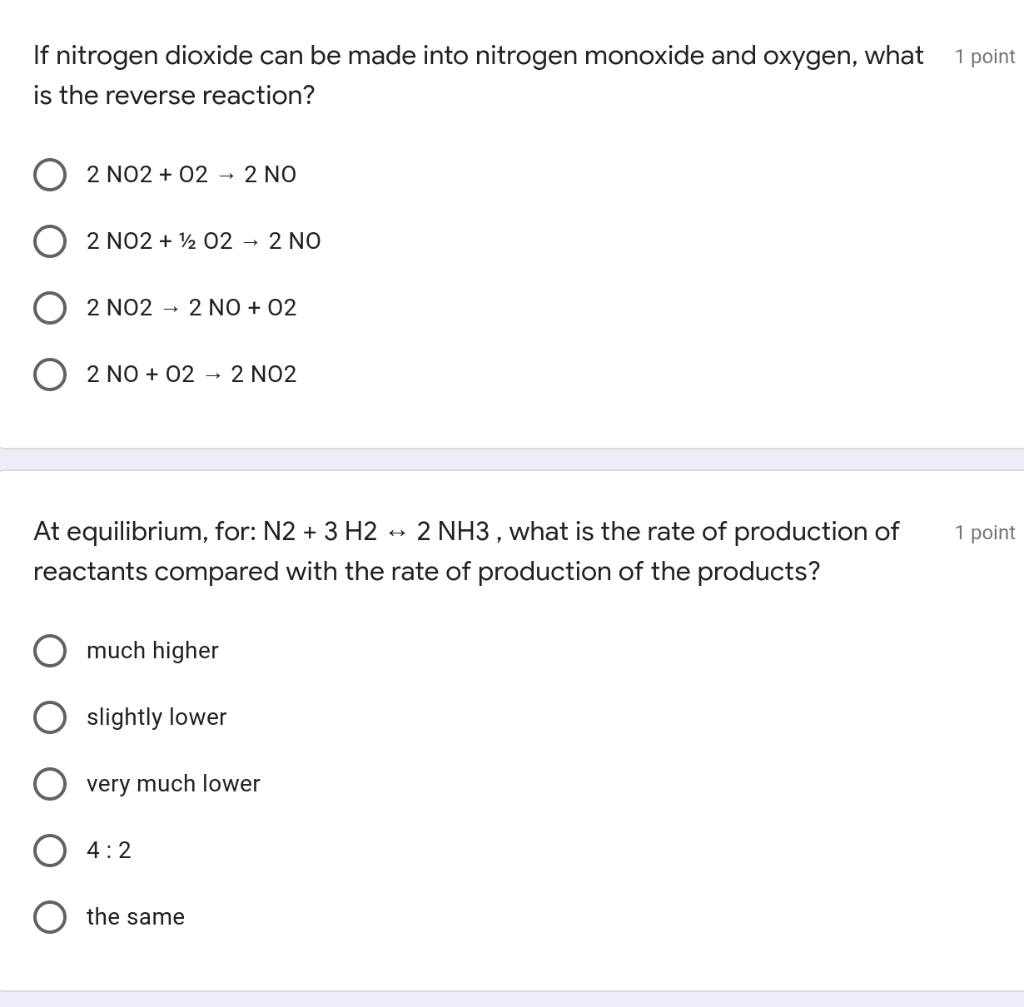Click the 'slightly lower' answer text
Image resolution: width=1024 pixels, height=1007 pixels.
coord(156,717)
